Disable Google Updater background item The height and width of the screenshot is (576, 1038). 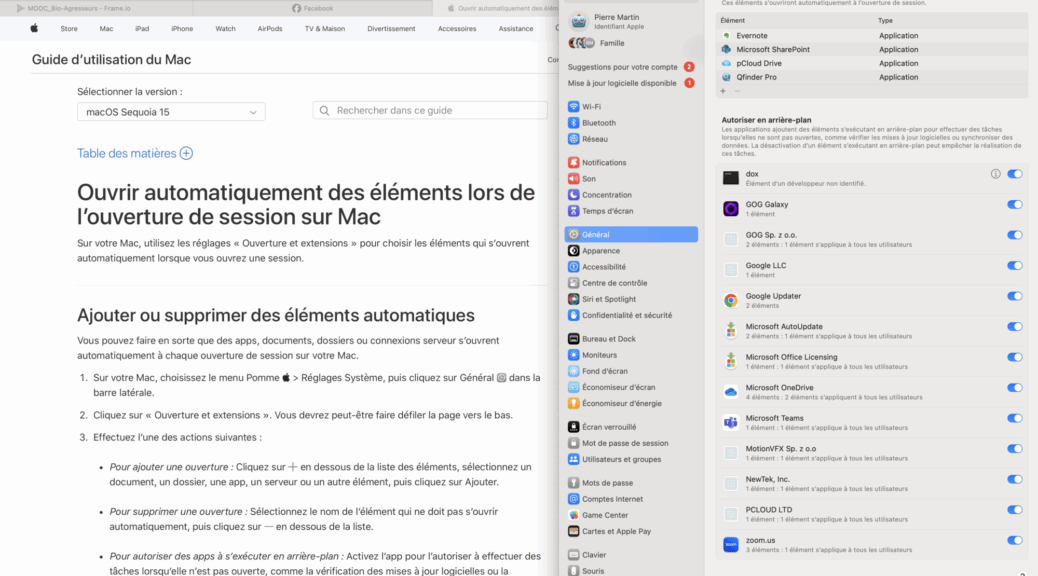1015,296
